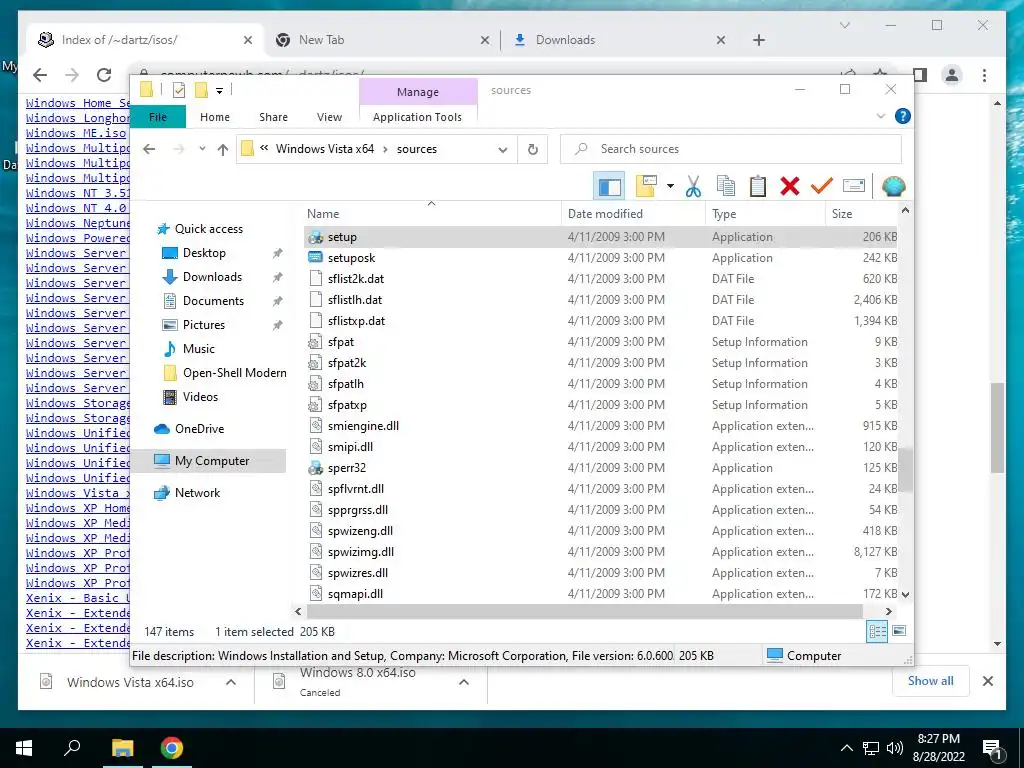Go up one folder level
Viewport: 1024px width, 768px height.
click(x=223, y=150)
